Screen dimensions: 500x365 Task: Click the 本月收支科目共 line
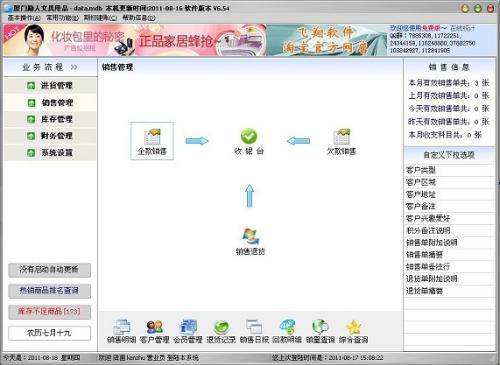tap(445, 135)
